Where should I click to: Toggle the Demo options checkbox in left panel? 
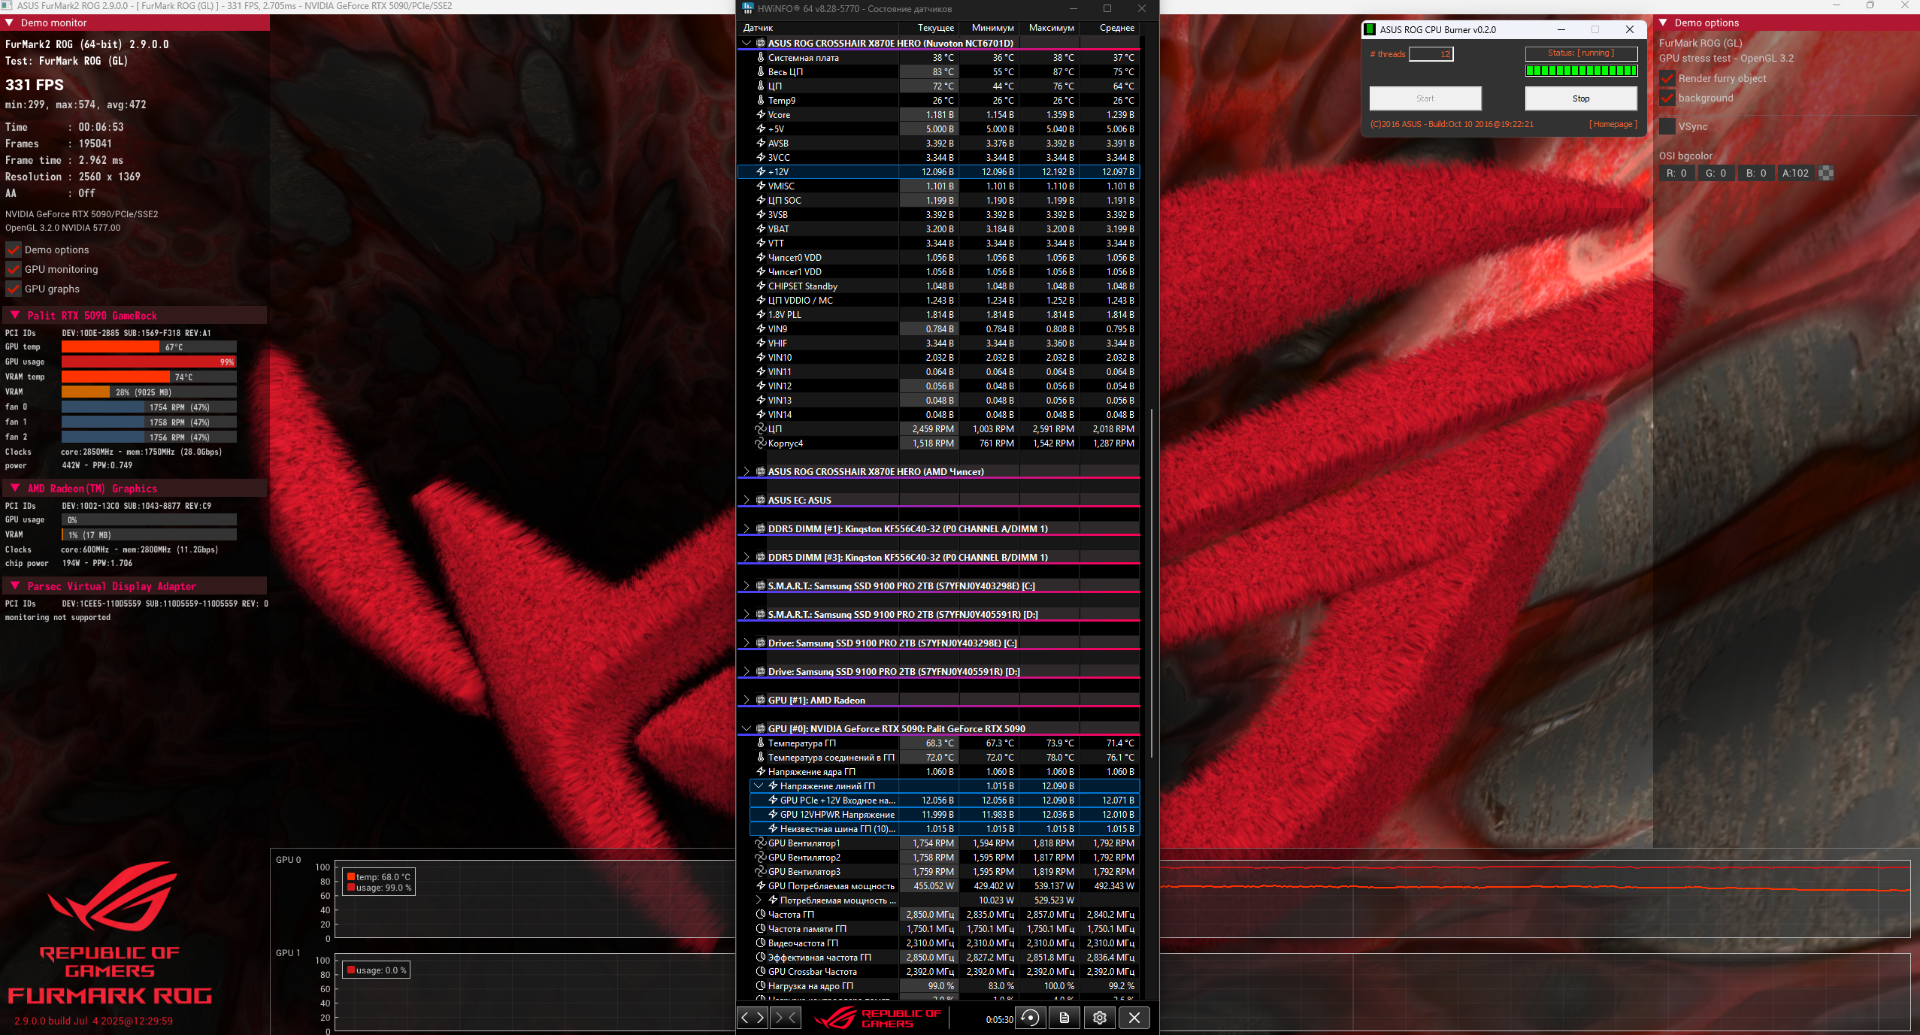pyautogui.click(x=14, y=250)
